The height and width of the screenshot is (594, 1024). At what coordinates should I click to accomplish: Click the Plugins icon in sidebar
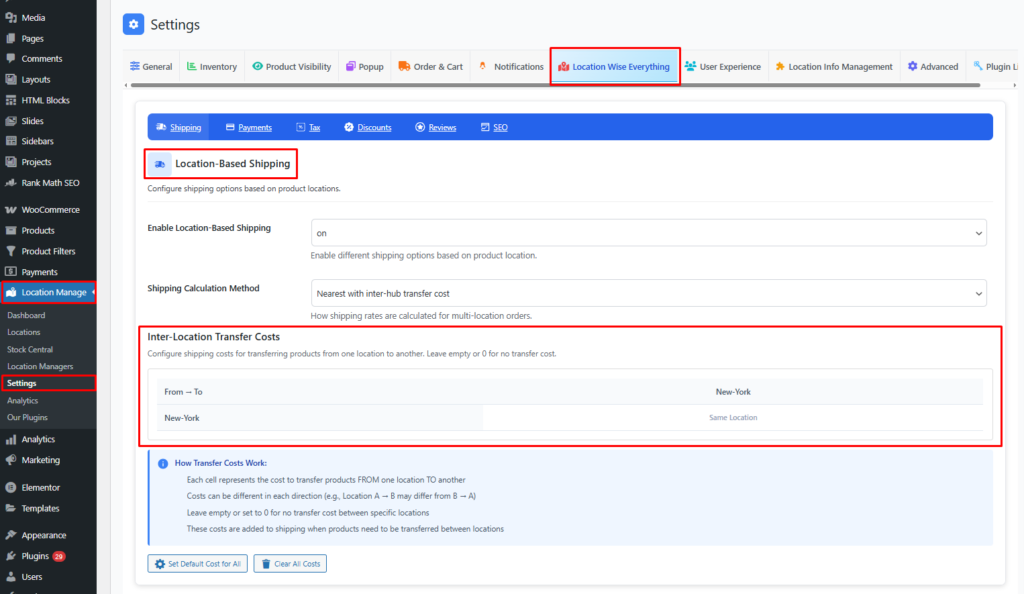click(x=10, y=556)
